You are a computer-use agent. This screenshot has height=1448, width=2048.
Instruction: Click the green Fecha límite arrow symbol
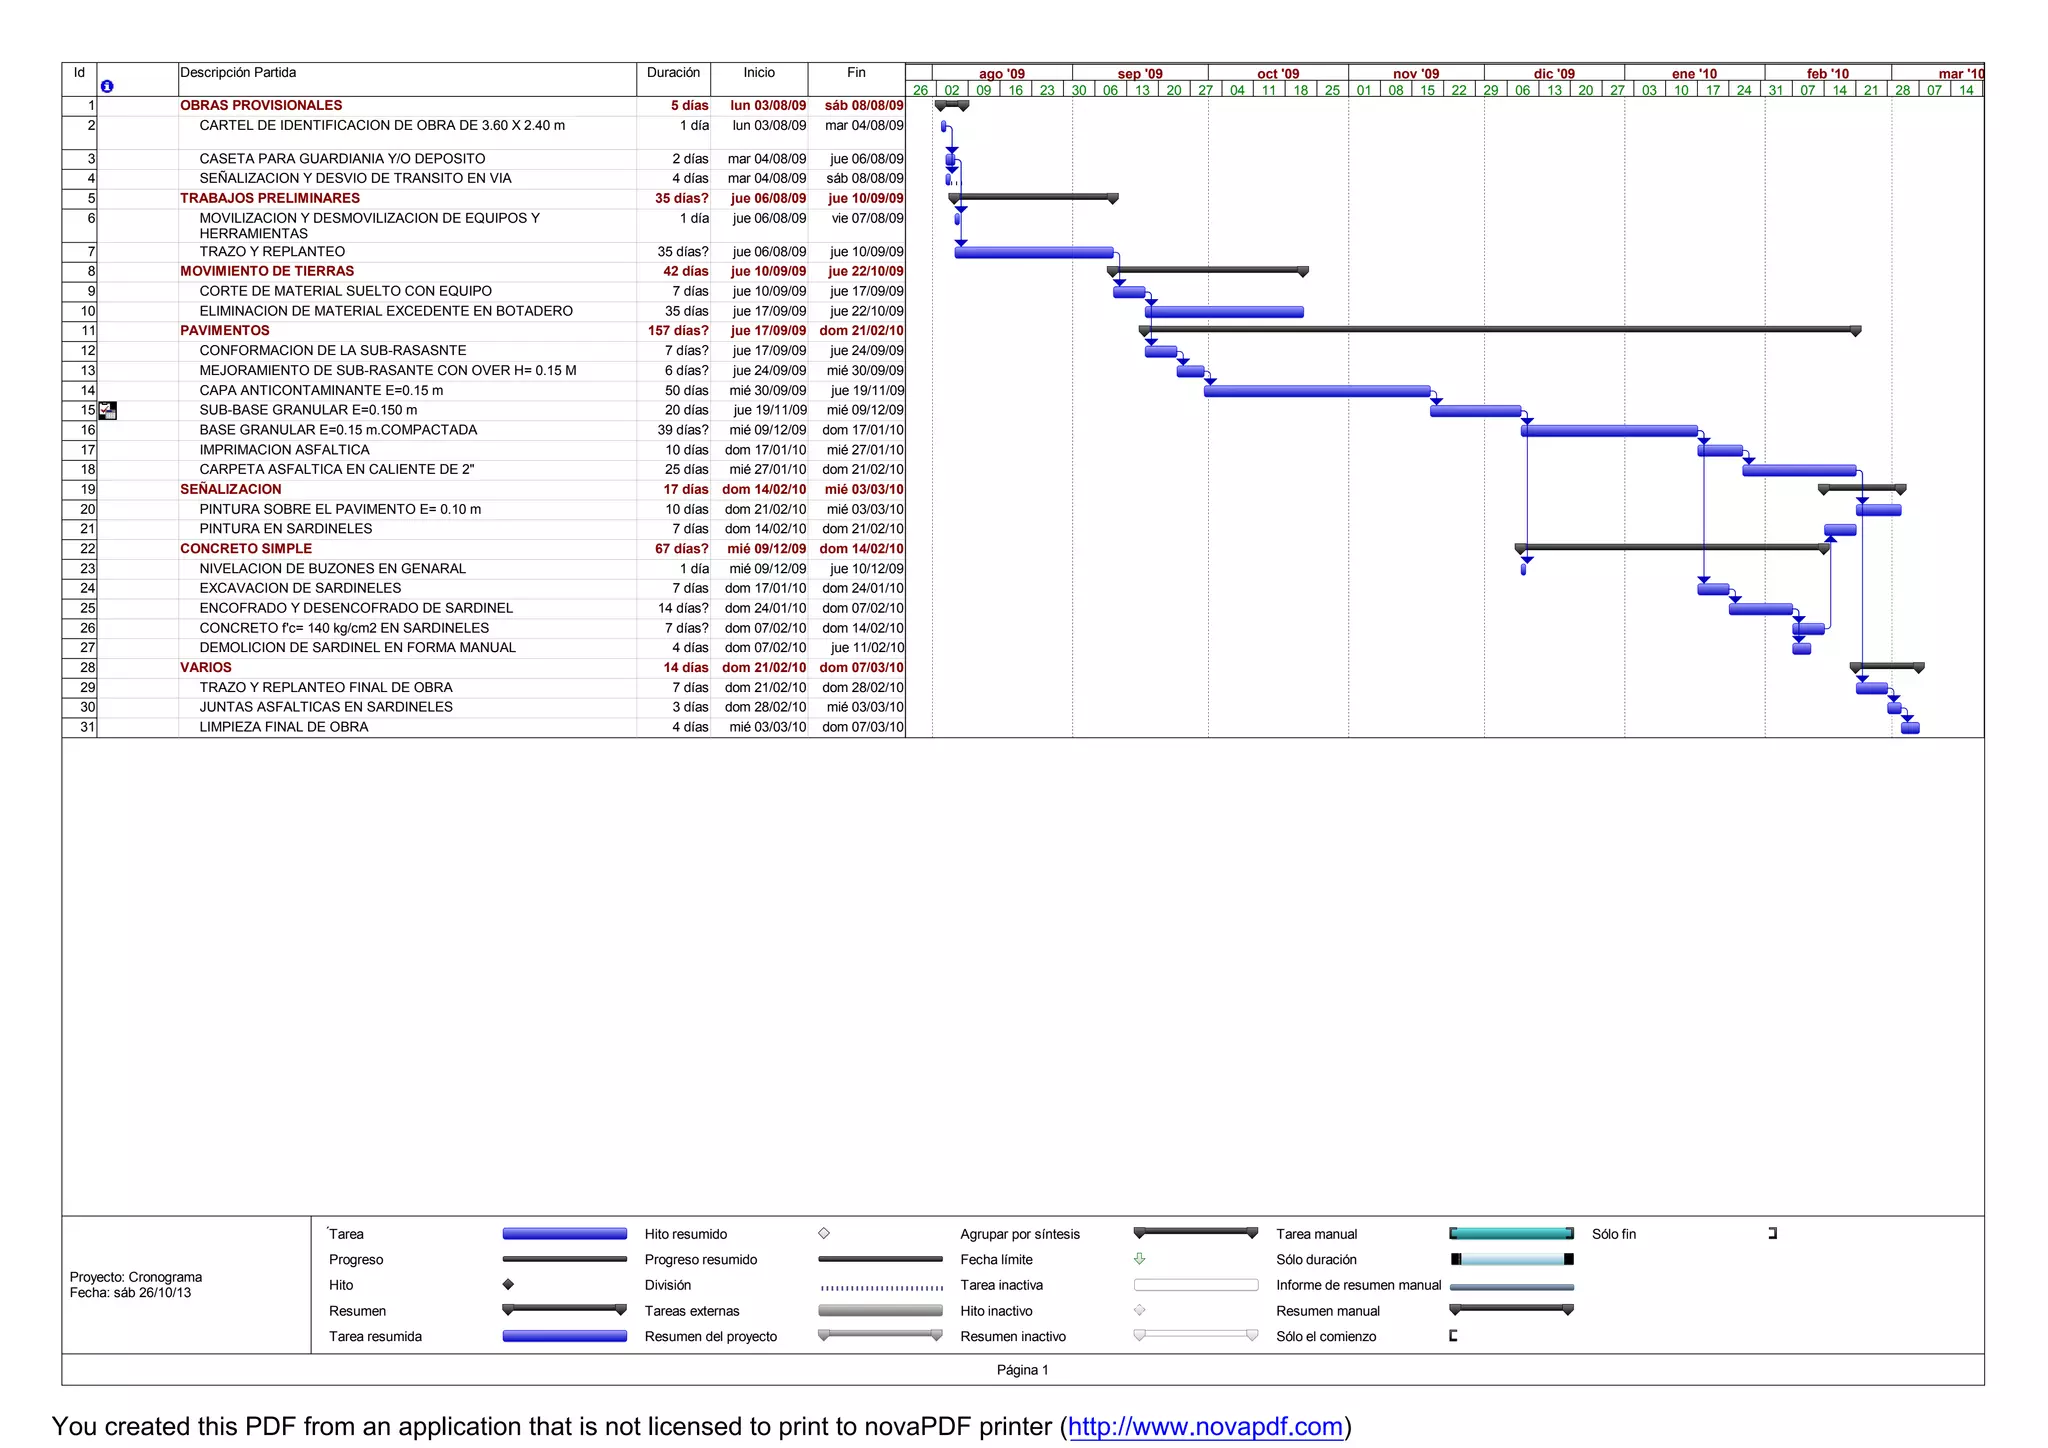pos(1139,1259)
